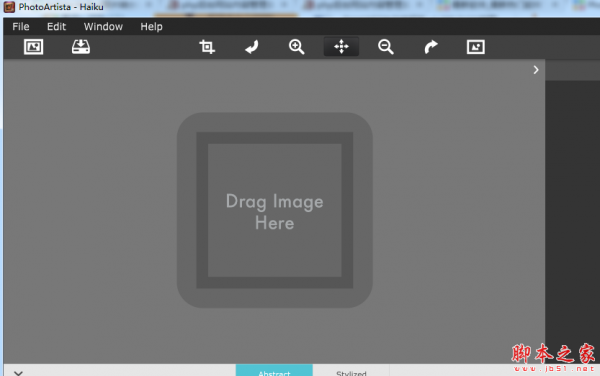Click the undo arrow icon
Image resolution: width=600 pixels, height=376 pixels.
click(x=252, y=47)
